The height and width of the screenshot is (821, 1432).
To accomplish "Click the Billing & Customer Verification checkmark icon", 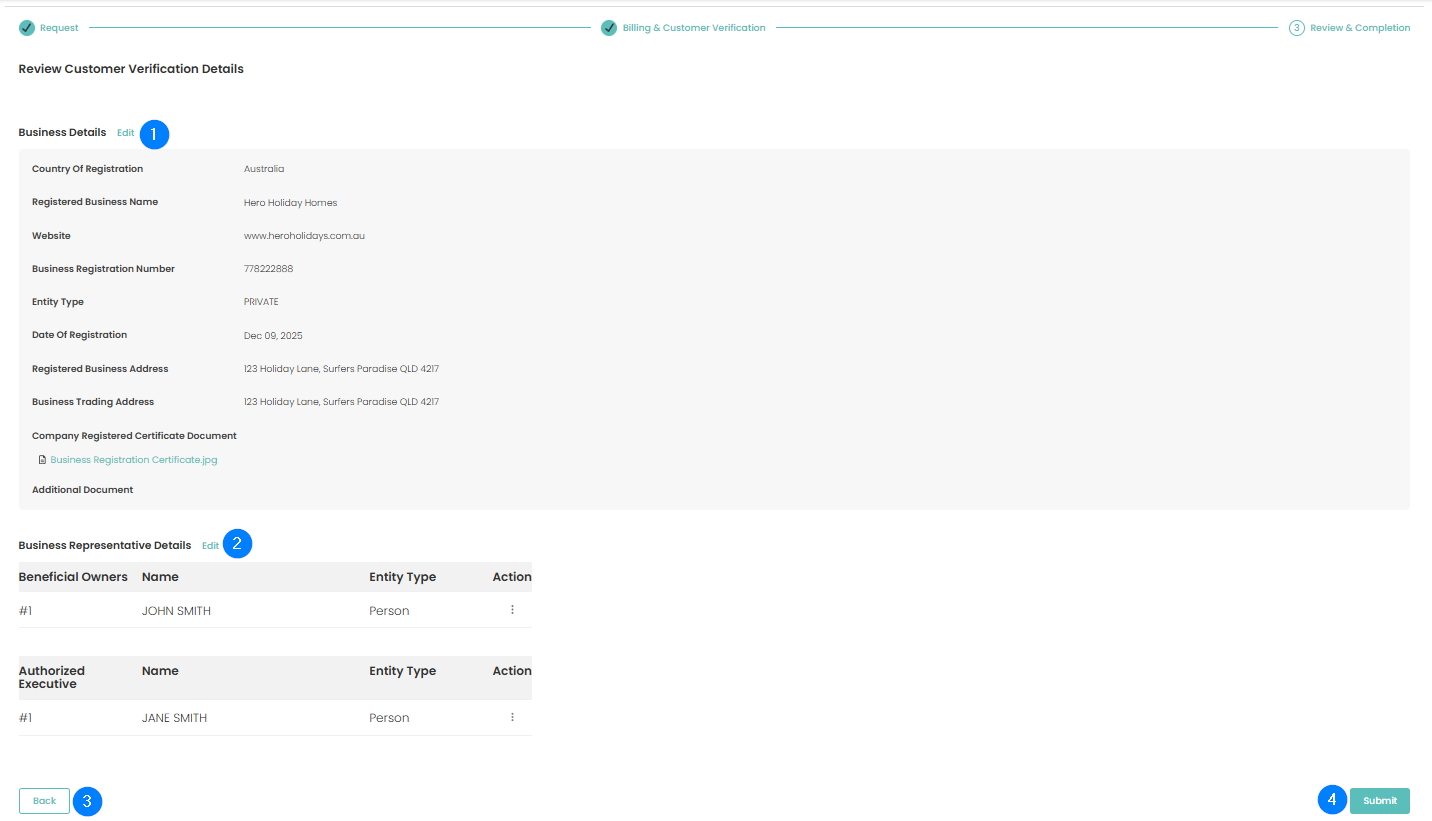I will click(x=609, y=28).
